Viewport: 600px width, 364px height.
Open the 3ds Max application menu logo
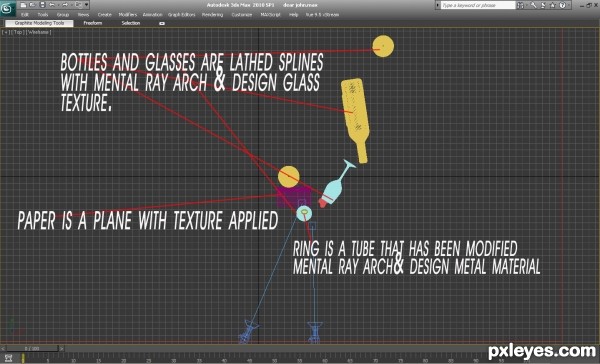(x=7, y=8)
